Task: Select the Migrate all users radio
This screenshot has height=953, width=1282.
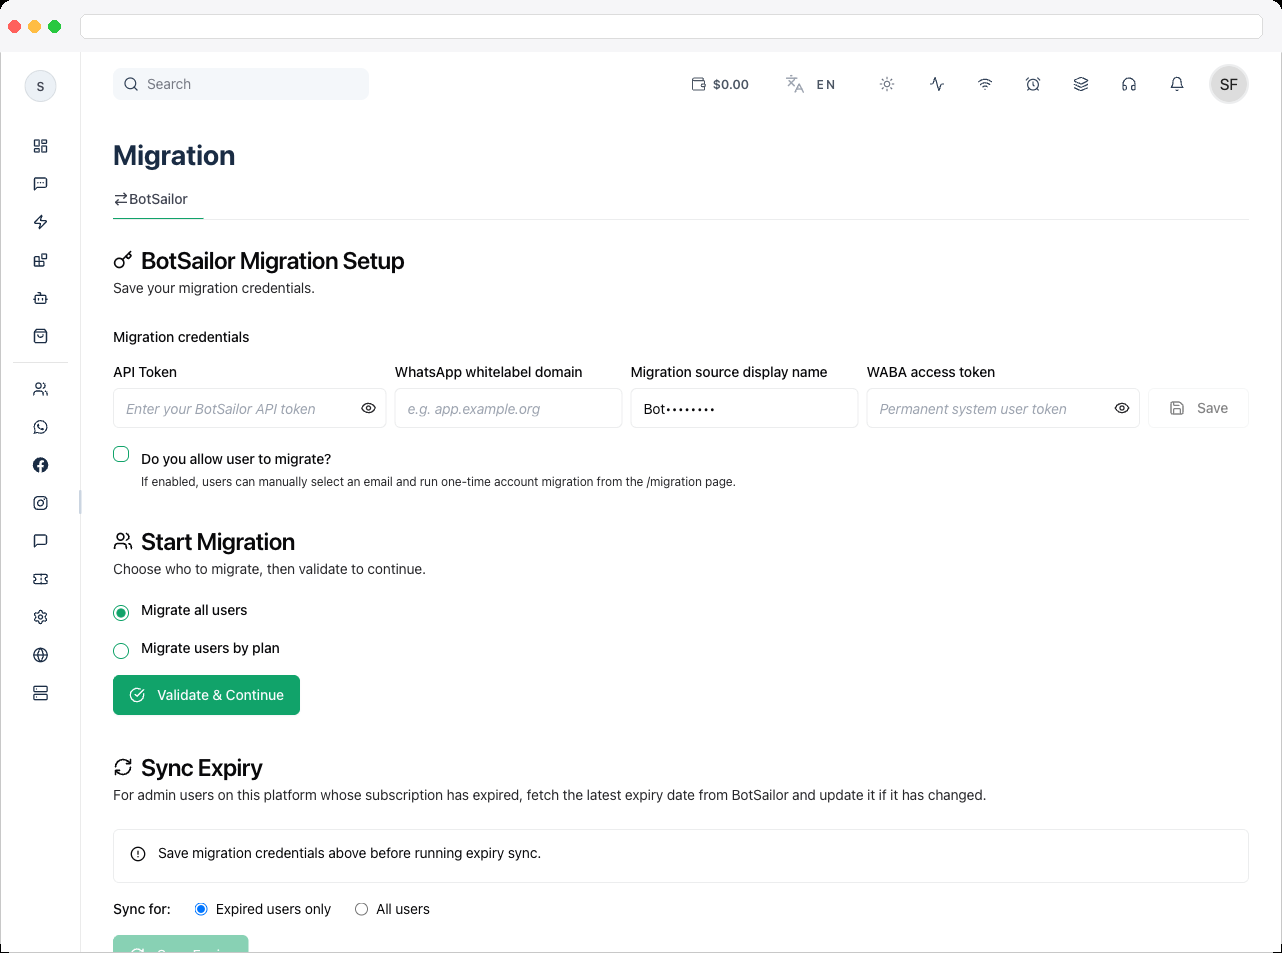Action: pos(121,612)
